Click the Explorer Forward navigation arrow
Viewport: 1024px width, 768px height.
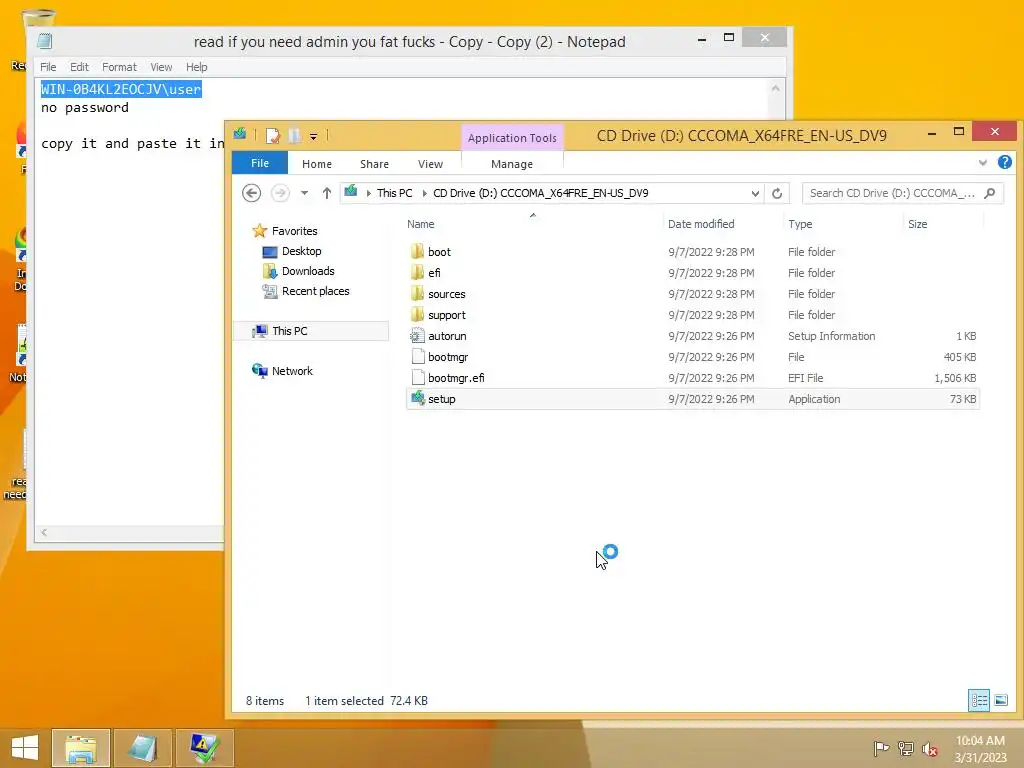click(280, 193)
